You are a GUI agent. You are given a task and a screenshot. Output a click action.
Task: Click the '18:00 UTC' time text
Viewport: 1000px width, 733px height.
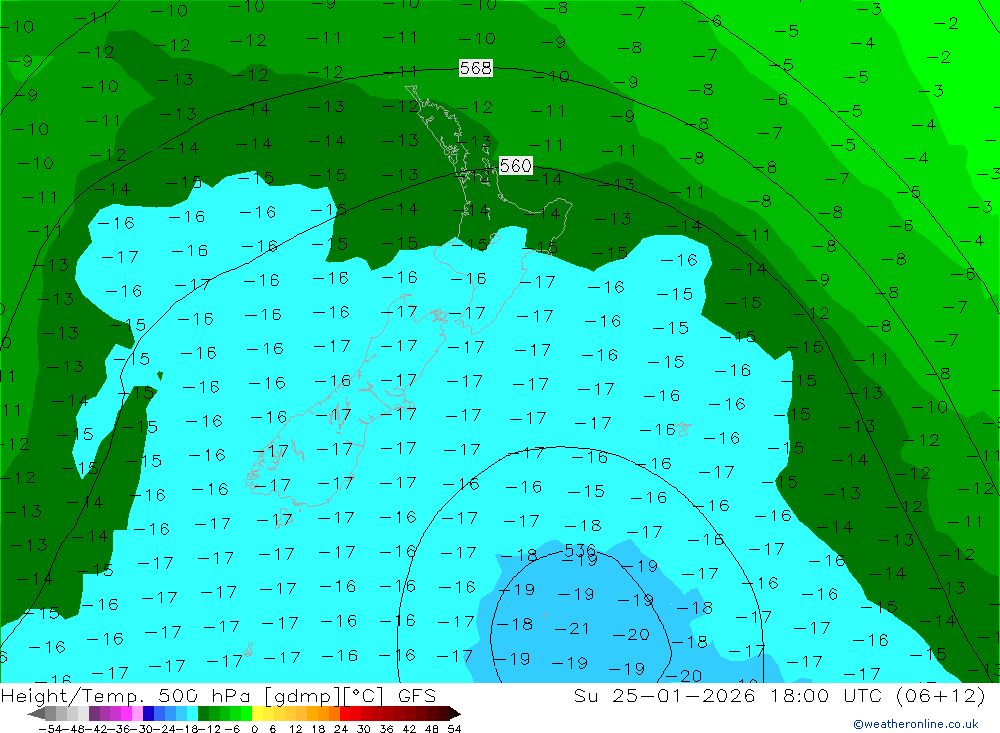click(826, 695)
